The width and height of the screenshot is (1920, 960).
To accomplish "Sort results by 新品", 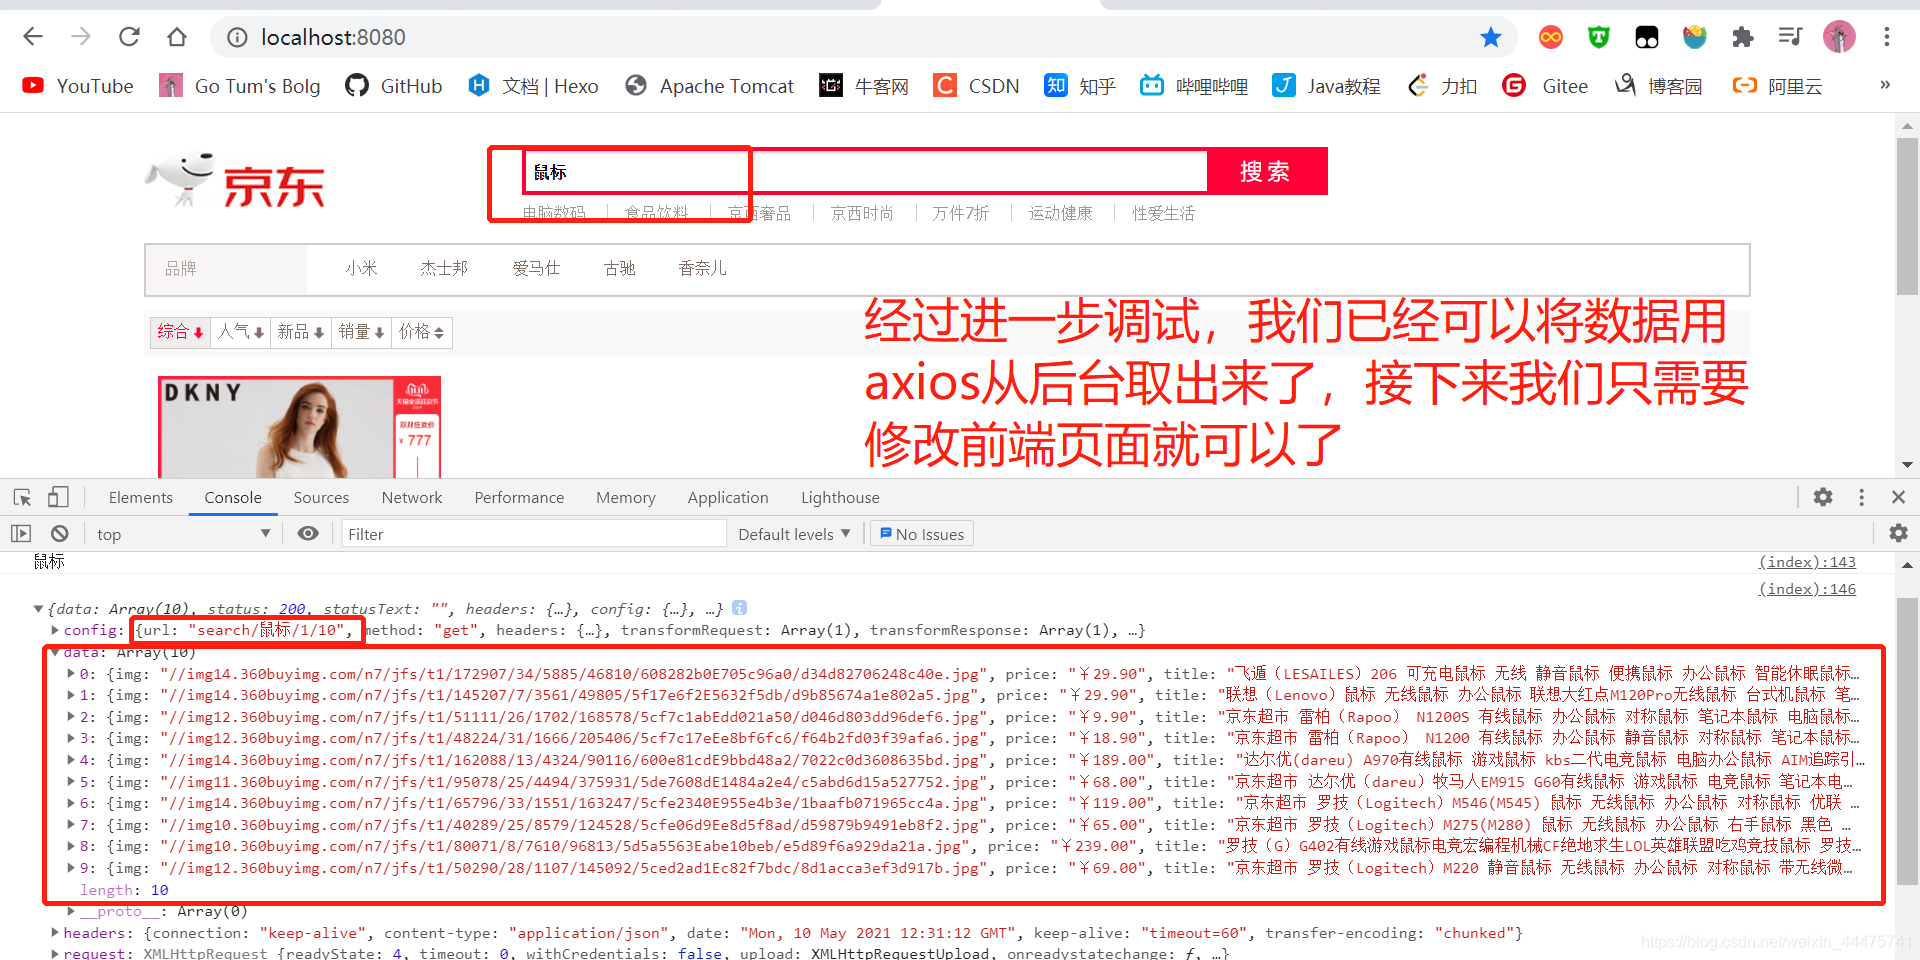I will point(301,332).
